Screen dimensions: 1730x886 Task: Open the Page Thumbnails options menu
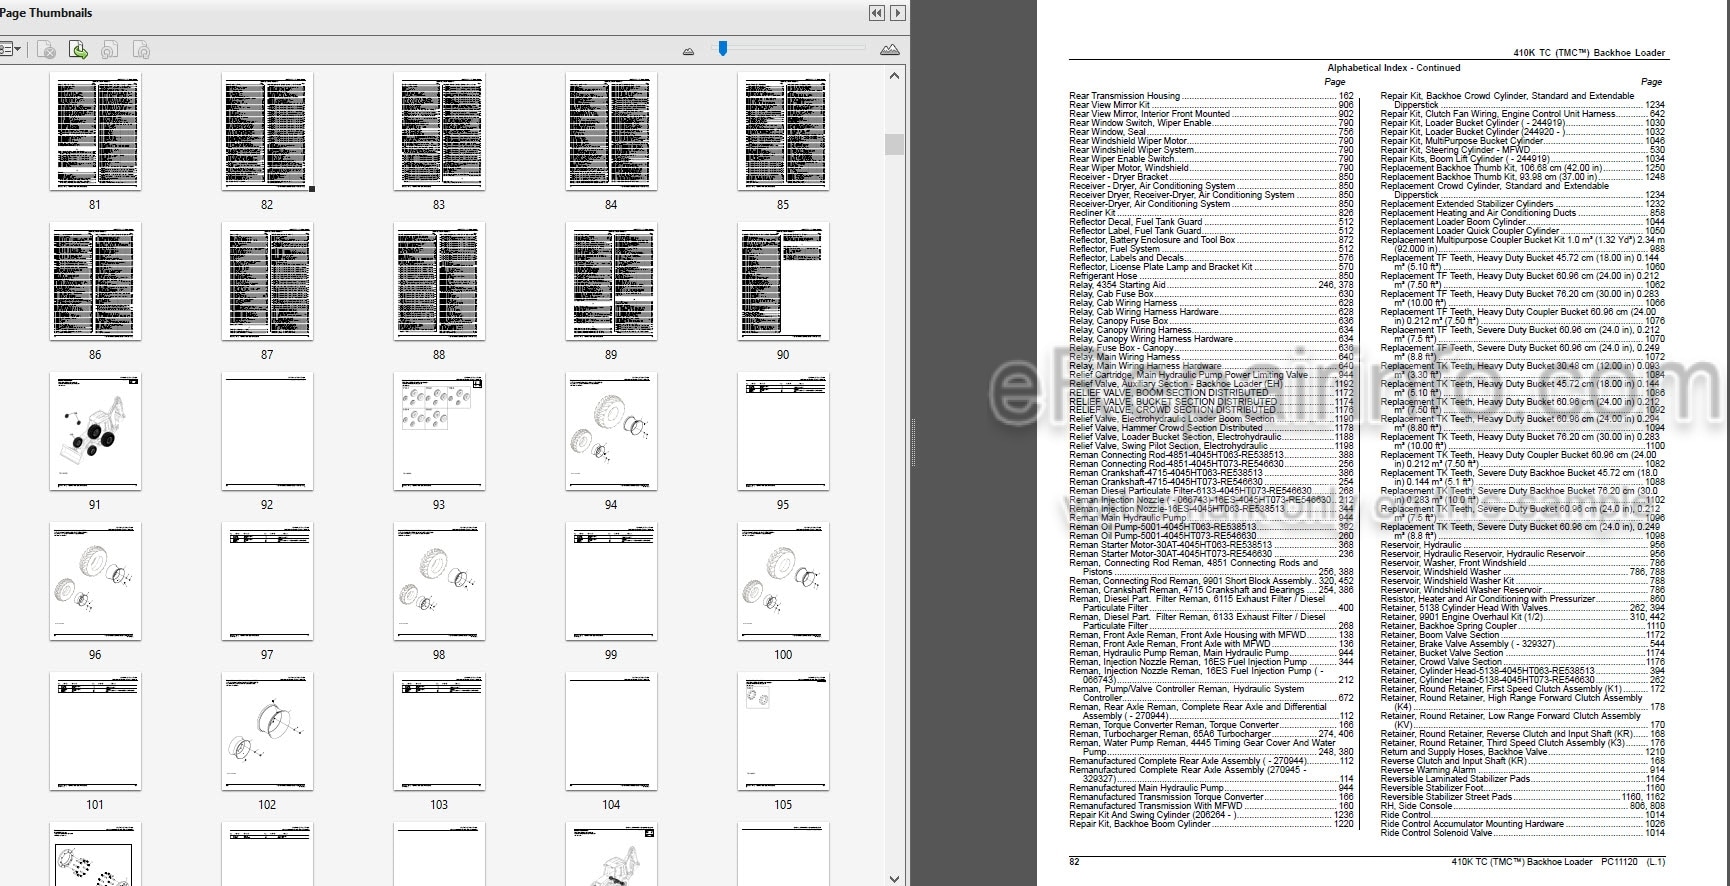[11, 49]
